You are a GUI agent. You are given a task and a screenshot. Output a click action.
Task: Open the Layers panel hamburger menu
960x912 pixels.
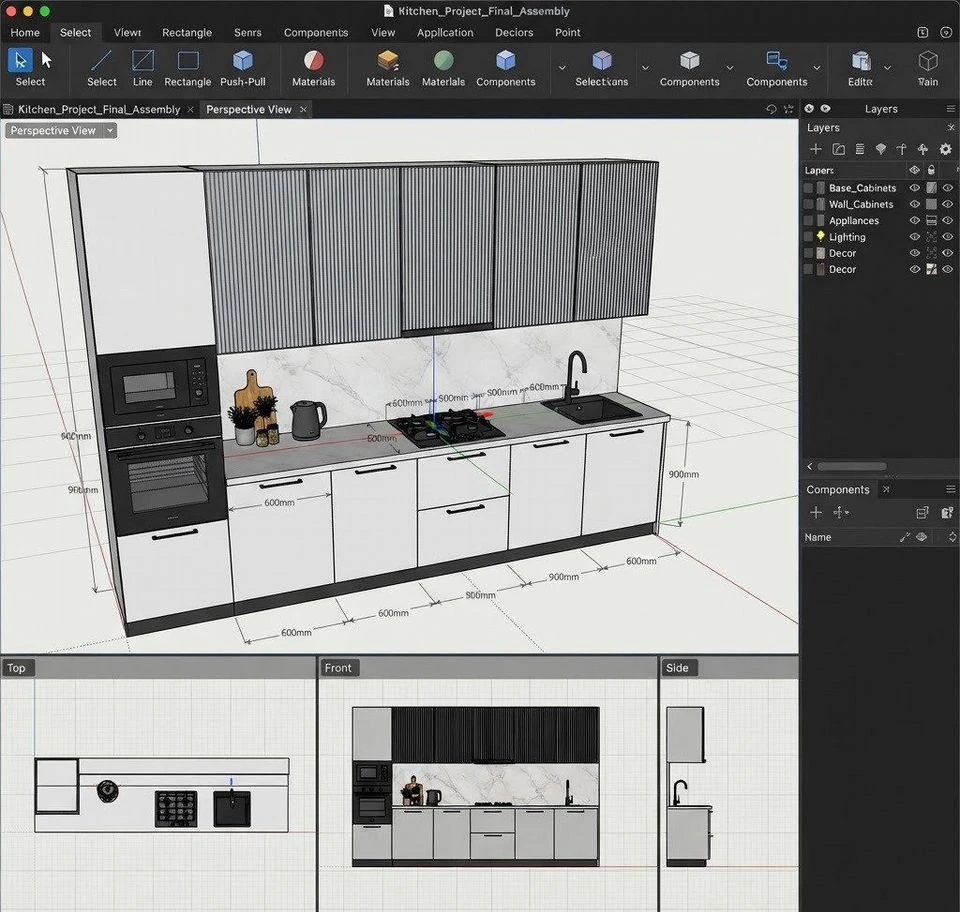pos(950,109)
